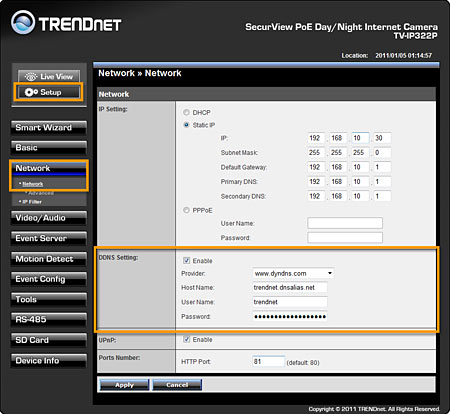Click the Apply button
This screenshot has height=414, width=450.
124,385
